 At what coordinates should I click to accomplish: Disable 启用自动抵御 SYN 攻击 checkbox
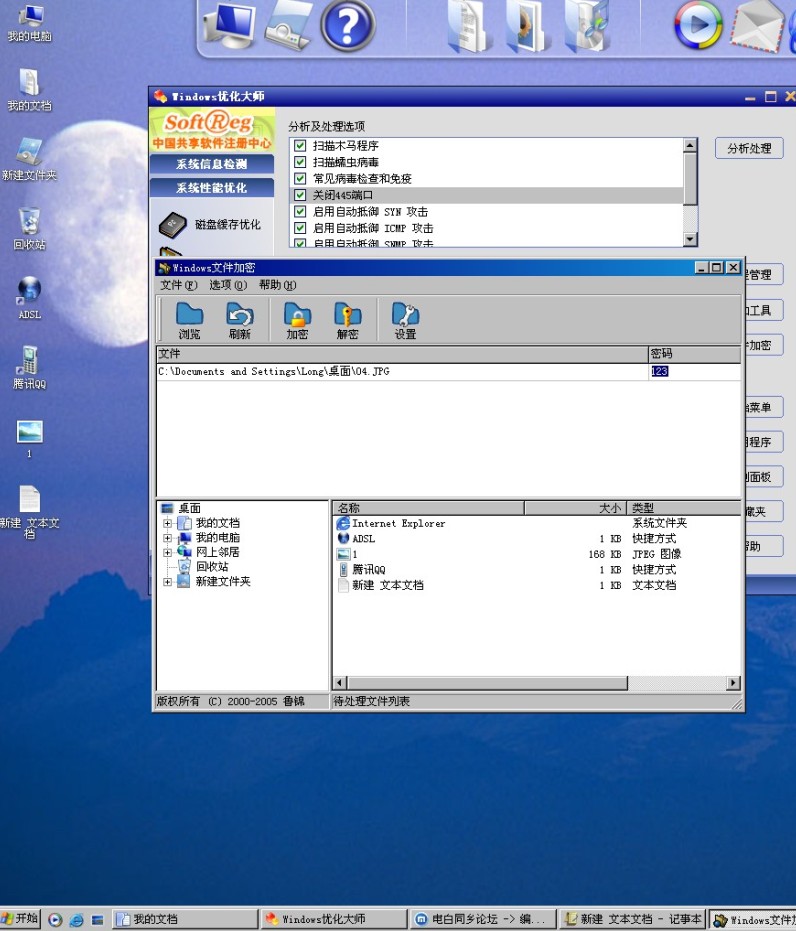[299, 212]
